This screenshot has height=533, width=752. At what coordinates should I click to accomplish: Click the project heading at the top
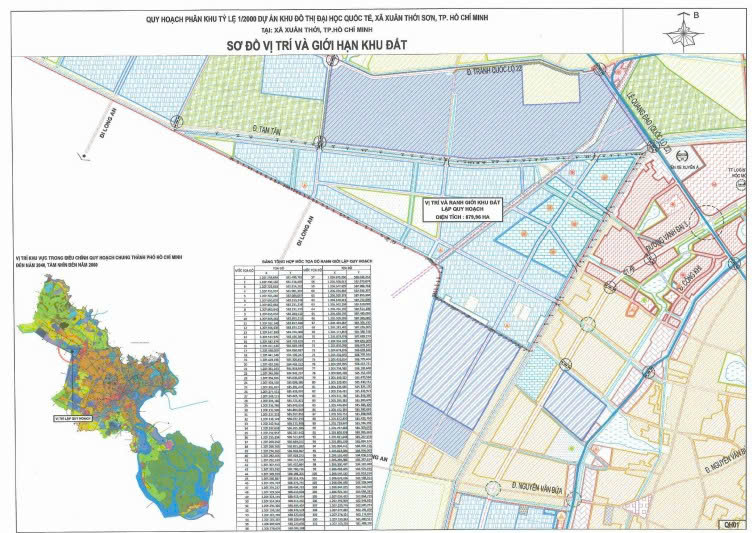click(x=375, y=18)
